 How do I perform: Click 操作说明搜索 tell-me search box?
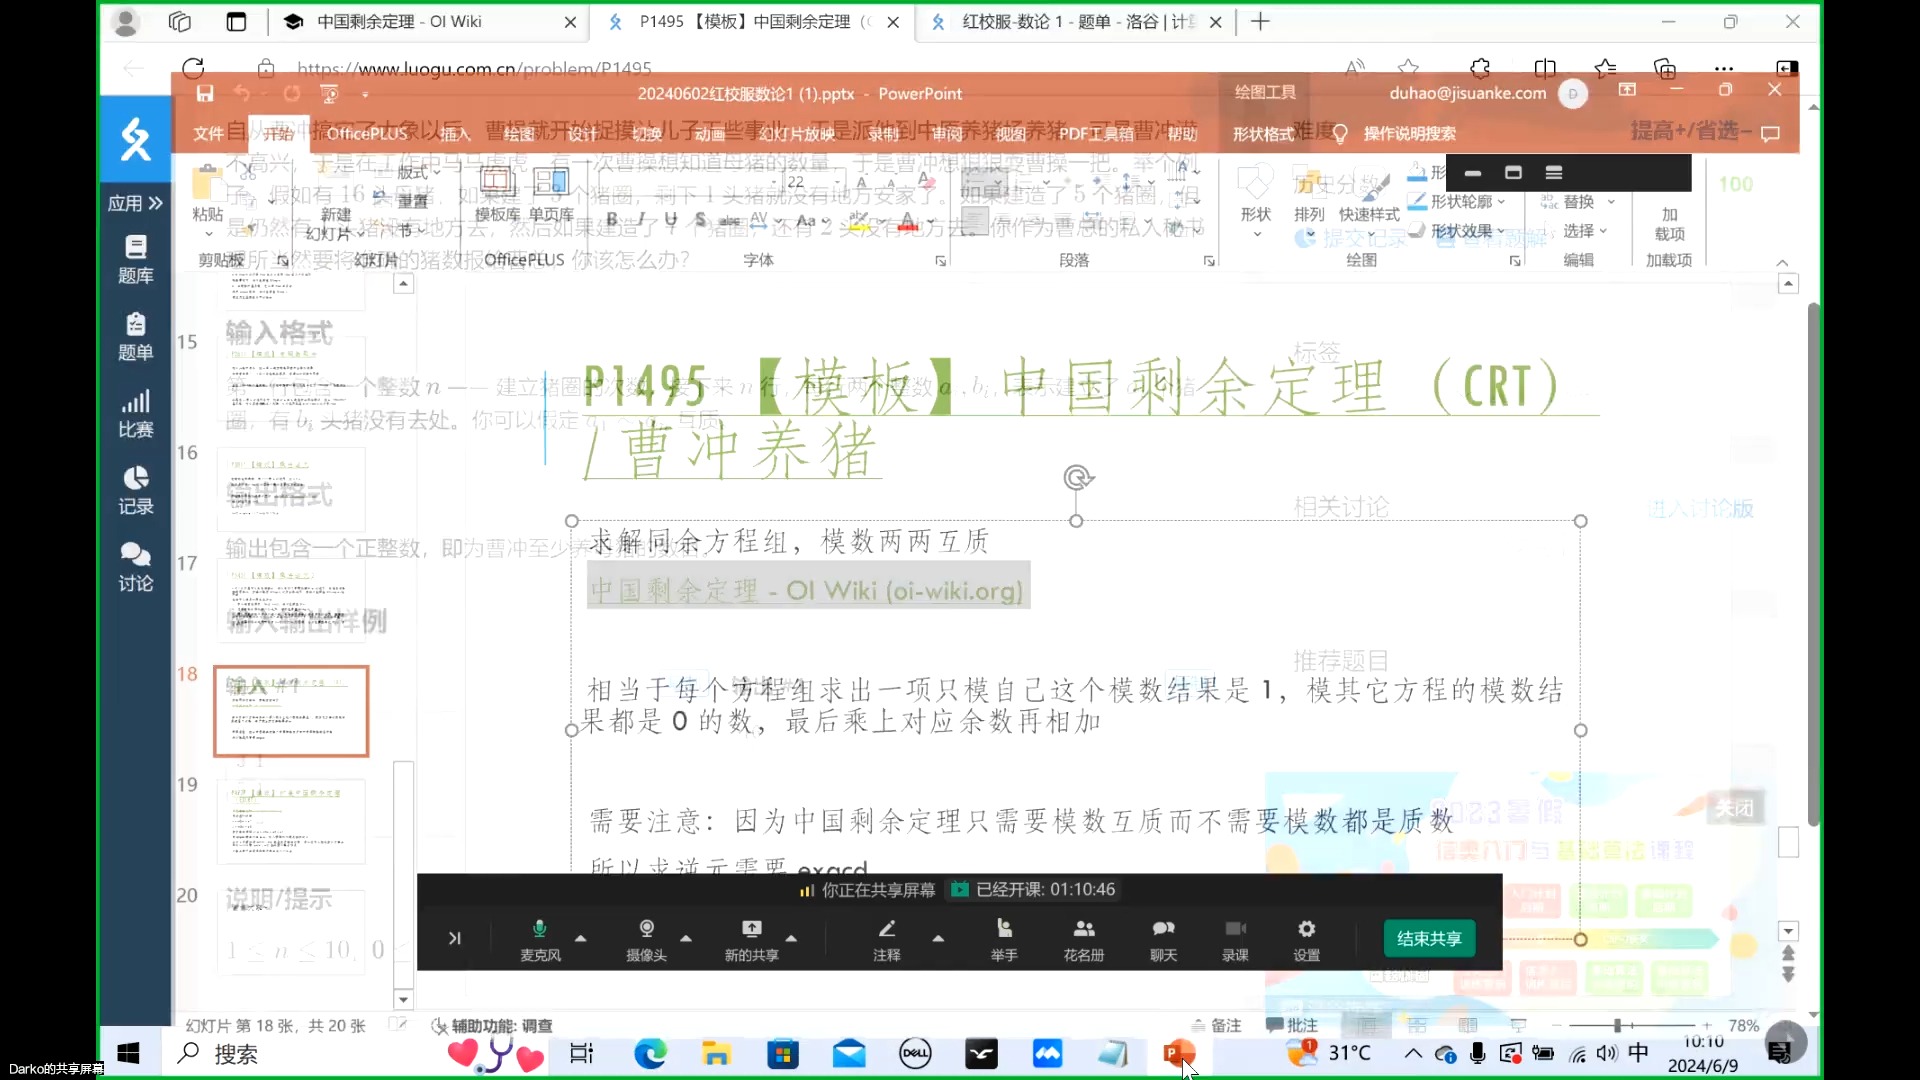(x=1409, y=133)
